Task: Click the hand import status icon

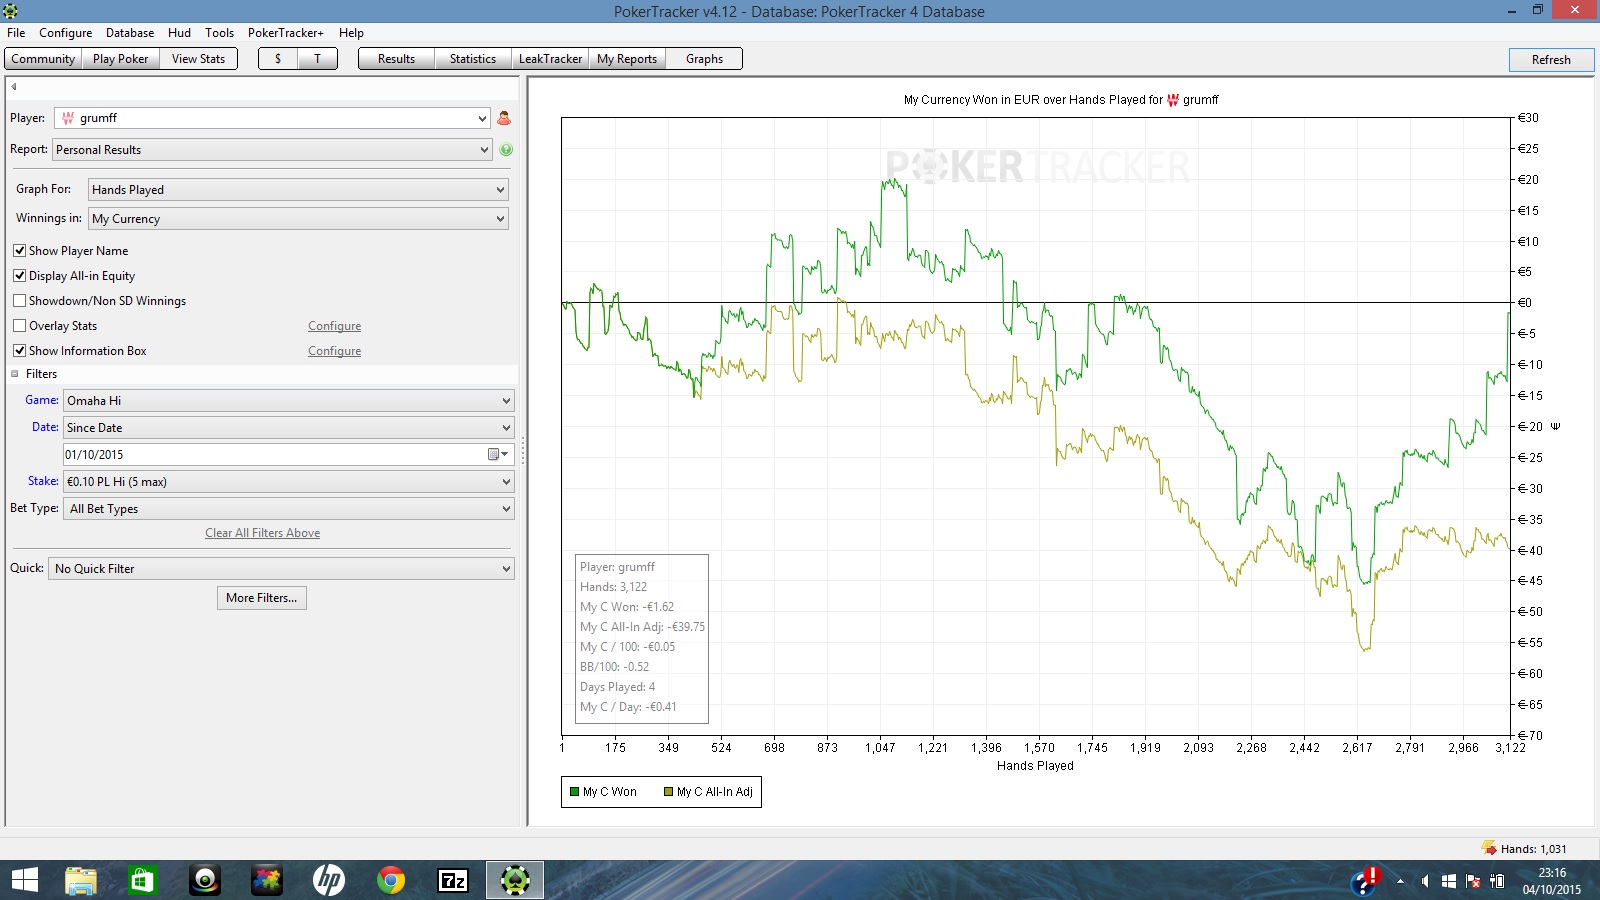Action: point(1488,848)
